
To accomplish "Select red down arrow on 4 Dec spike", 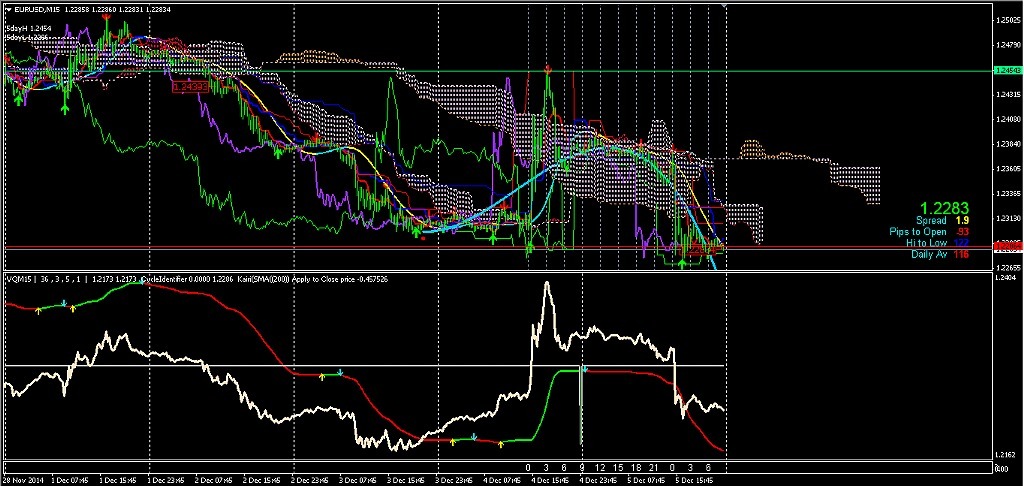I will click(x=549, y=68).
